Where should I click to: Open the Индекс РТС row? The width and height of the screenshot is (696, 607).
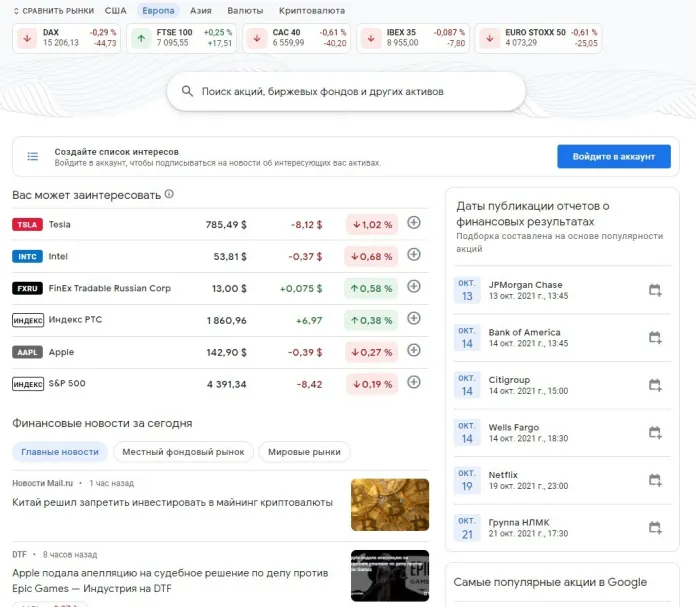(220, 320)
